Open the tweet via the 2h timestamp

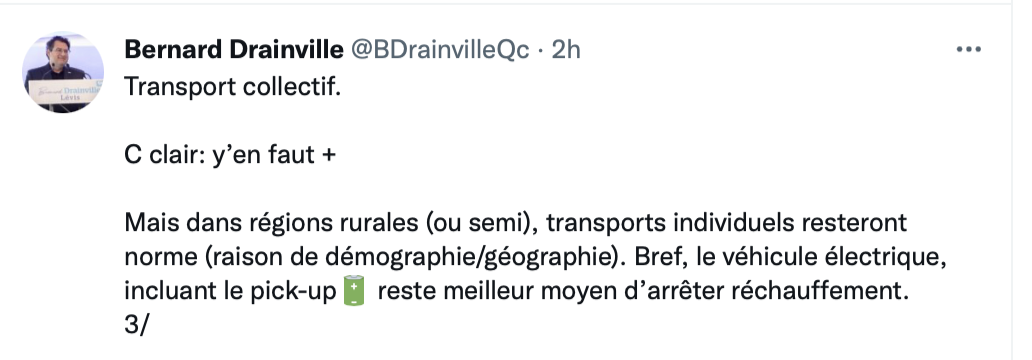tap(566, 49)
